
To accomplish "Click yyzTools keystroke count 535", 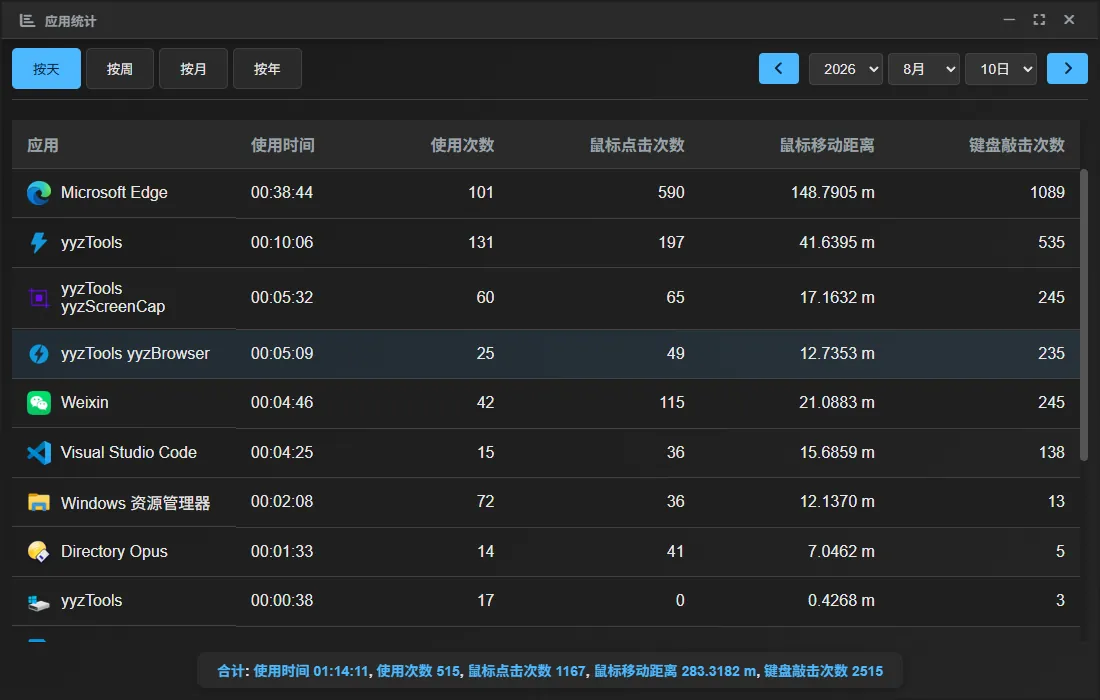I will (x=1052, y=243).
